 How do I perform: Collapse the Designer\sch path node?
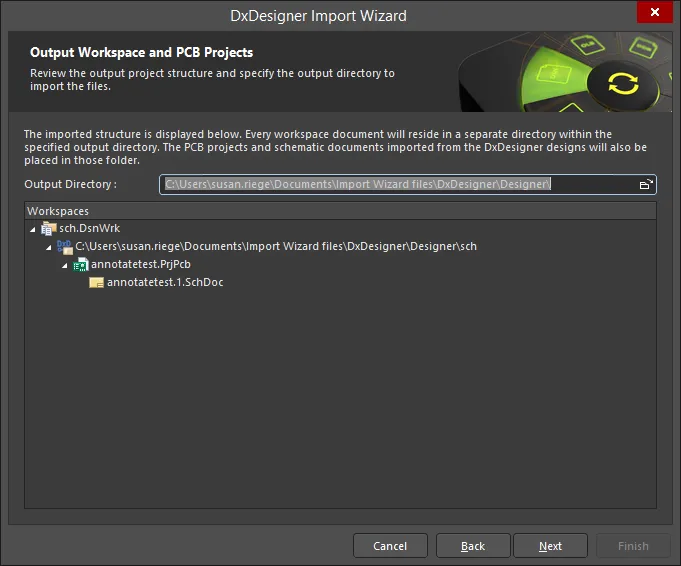click(x=49, y=248)
